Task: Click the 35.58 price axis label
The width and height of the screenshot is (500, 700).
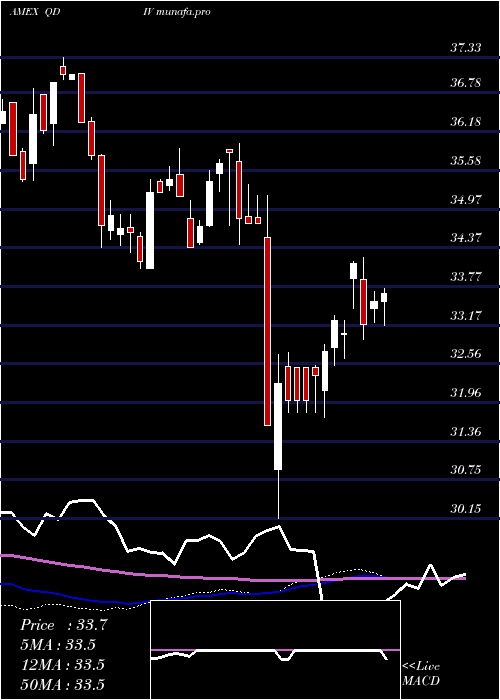Action: [x=466, y=160]
